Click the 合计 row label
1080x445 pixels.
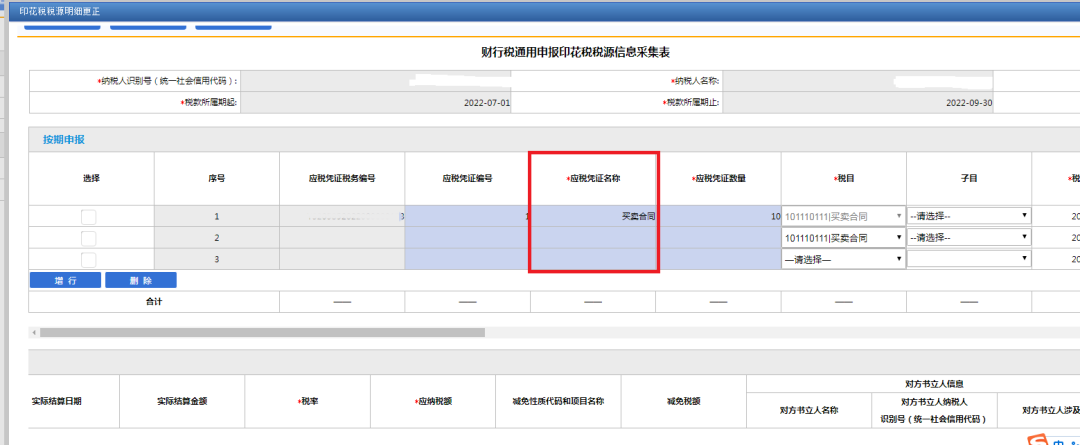click(154, 302)
